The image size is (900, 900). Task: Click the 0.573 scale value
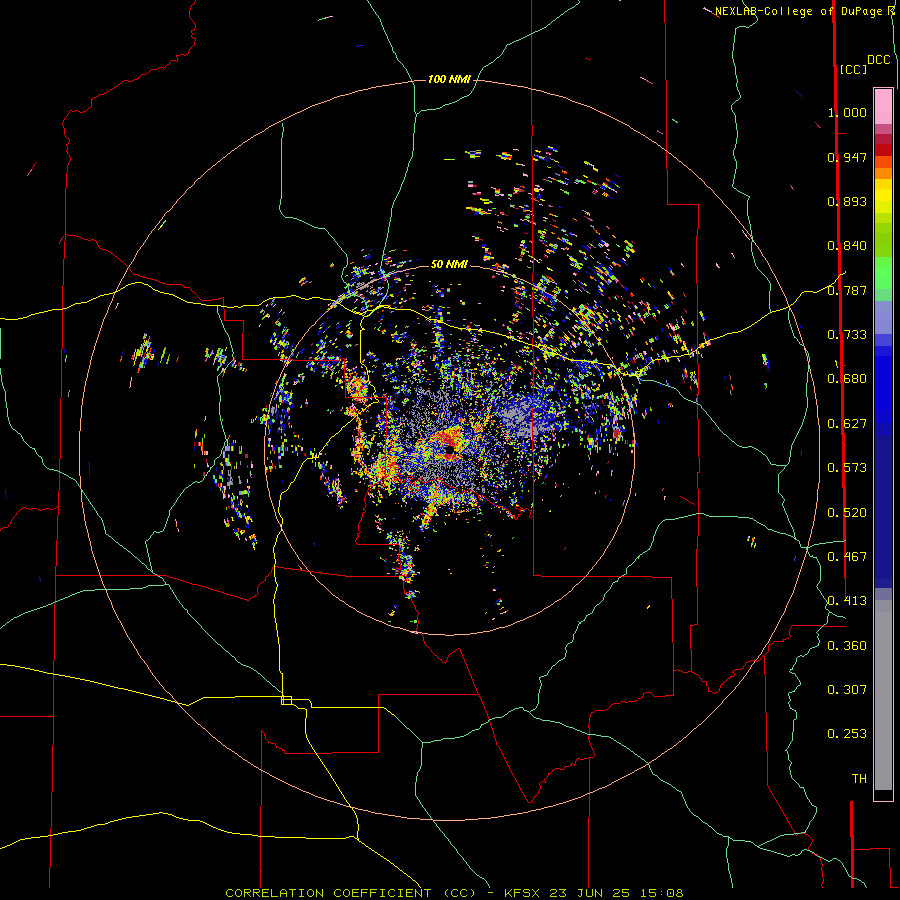tap(847, 468)
